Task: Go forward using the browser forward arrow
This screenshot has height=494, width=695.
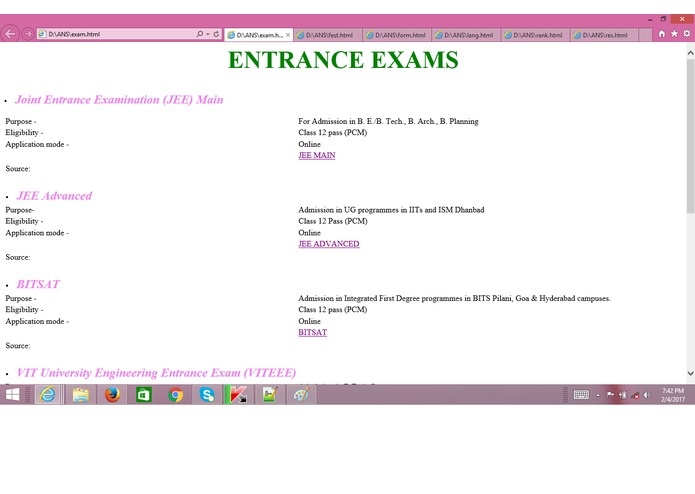Action: tap(27, 34)
